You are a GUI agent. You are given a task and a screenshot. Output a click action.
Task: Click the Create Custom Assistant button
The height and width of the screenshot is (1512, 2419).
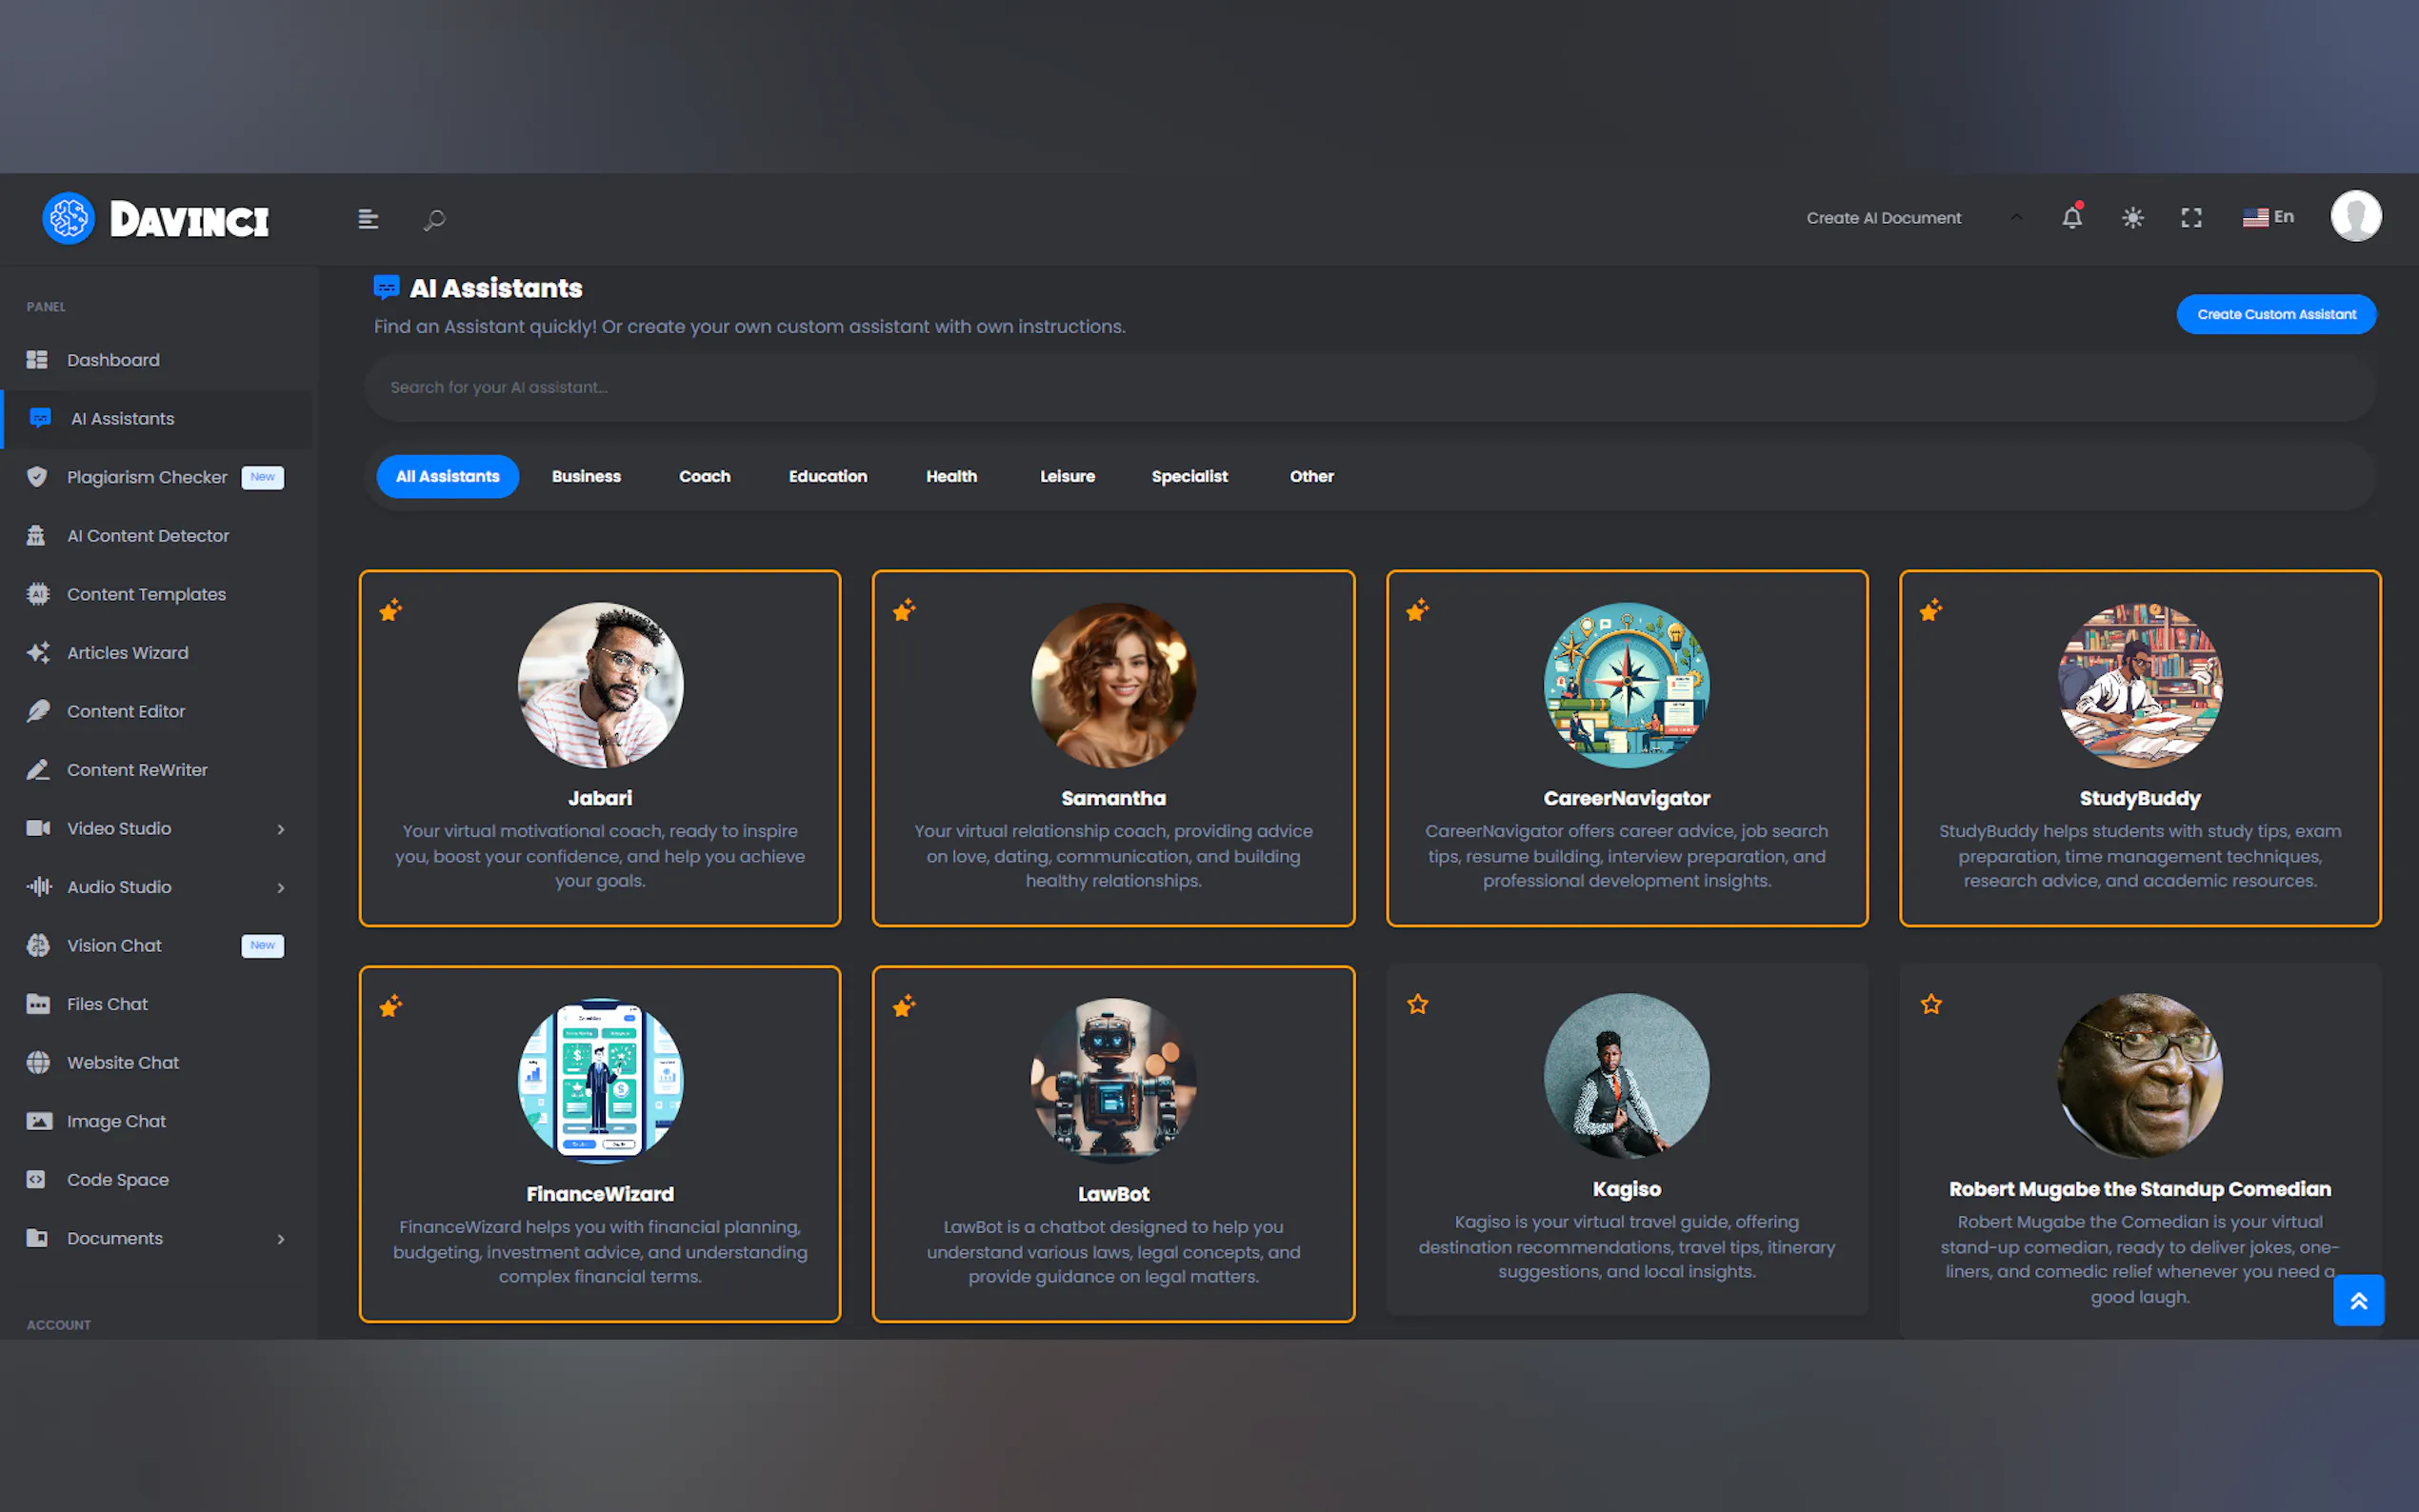[x=2275, y=314]
